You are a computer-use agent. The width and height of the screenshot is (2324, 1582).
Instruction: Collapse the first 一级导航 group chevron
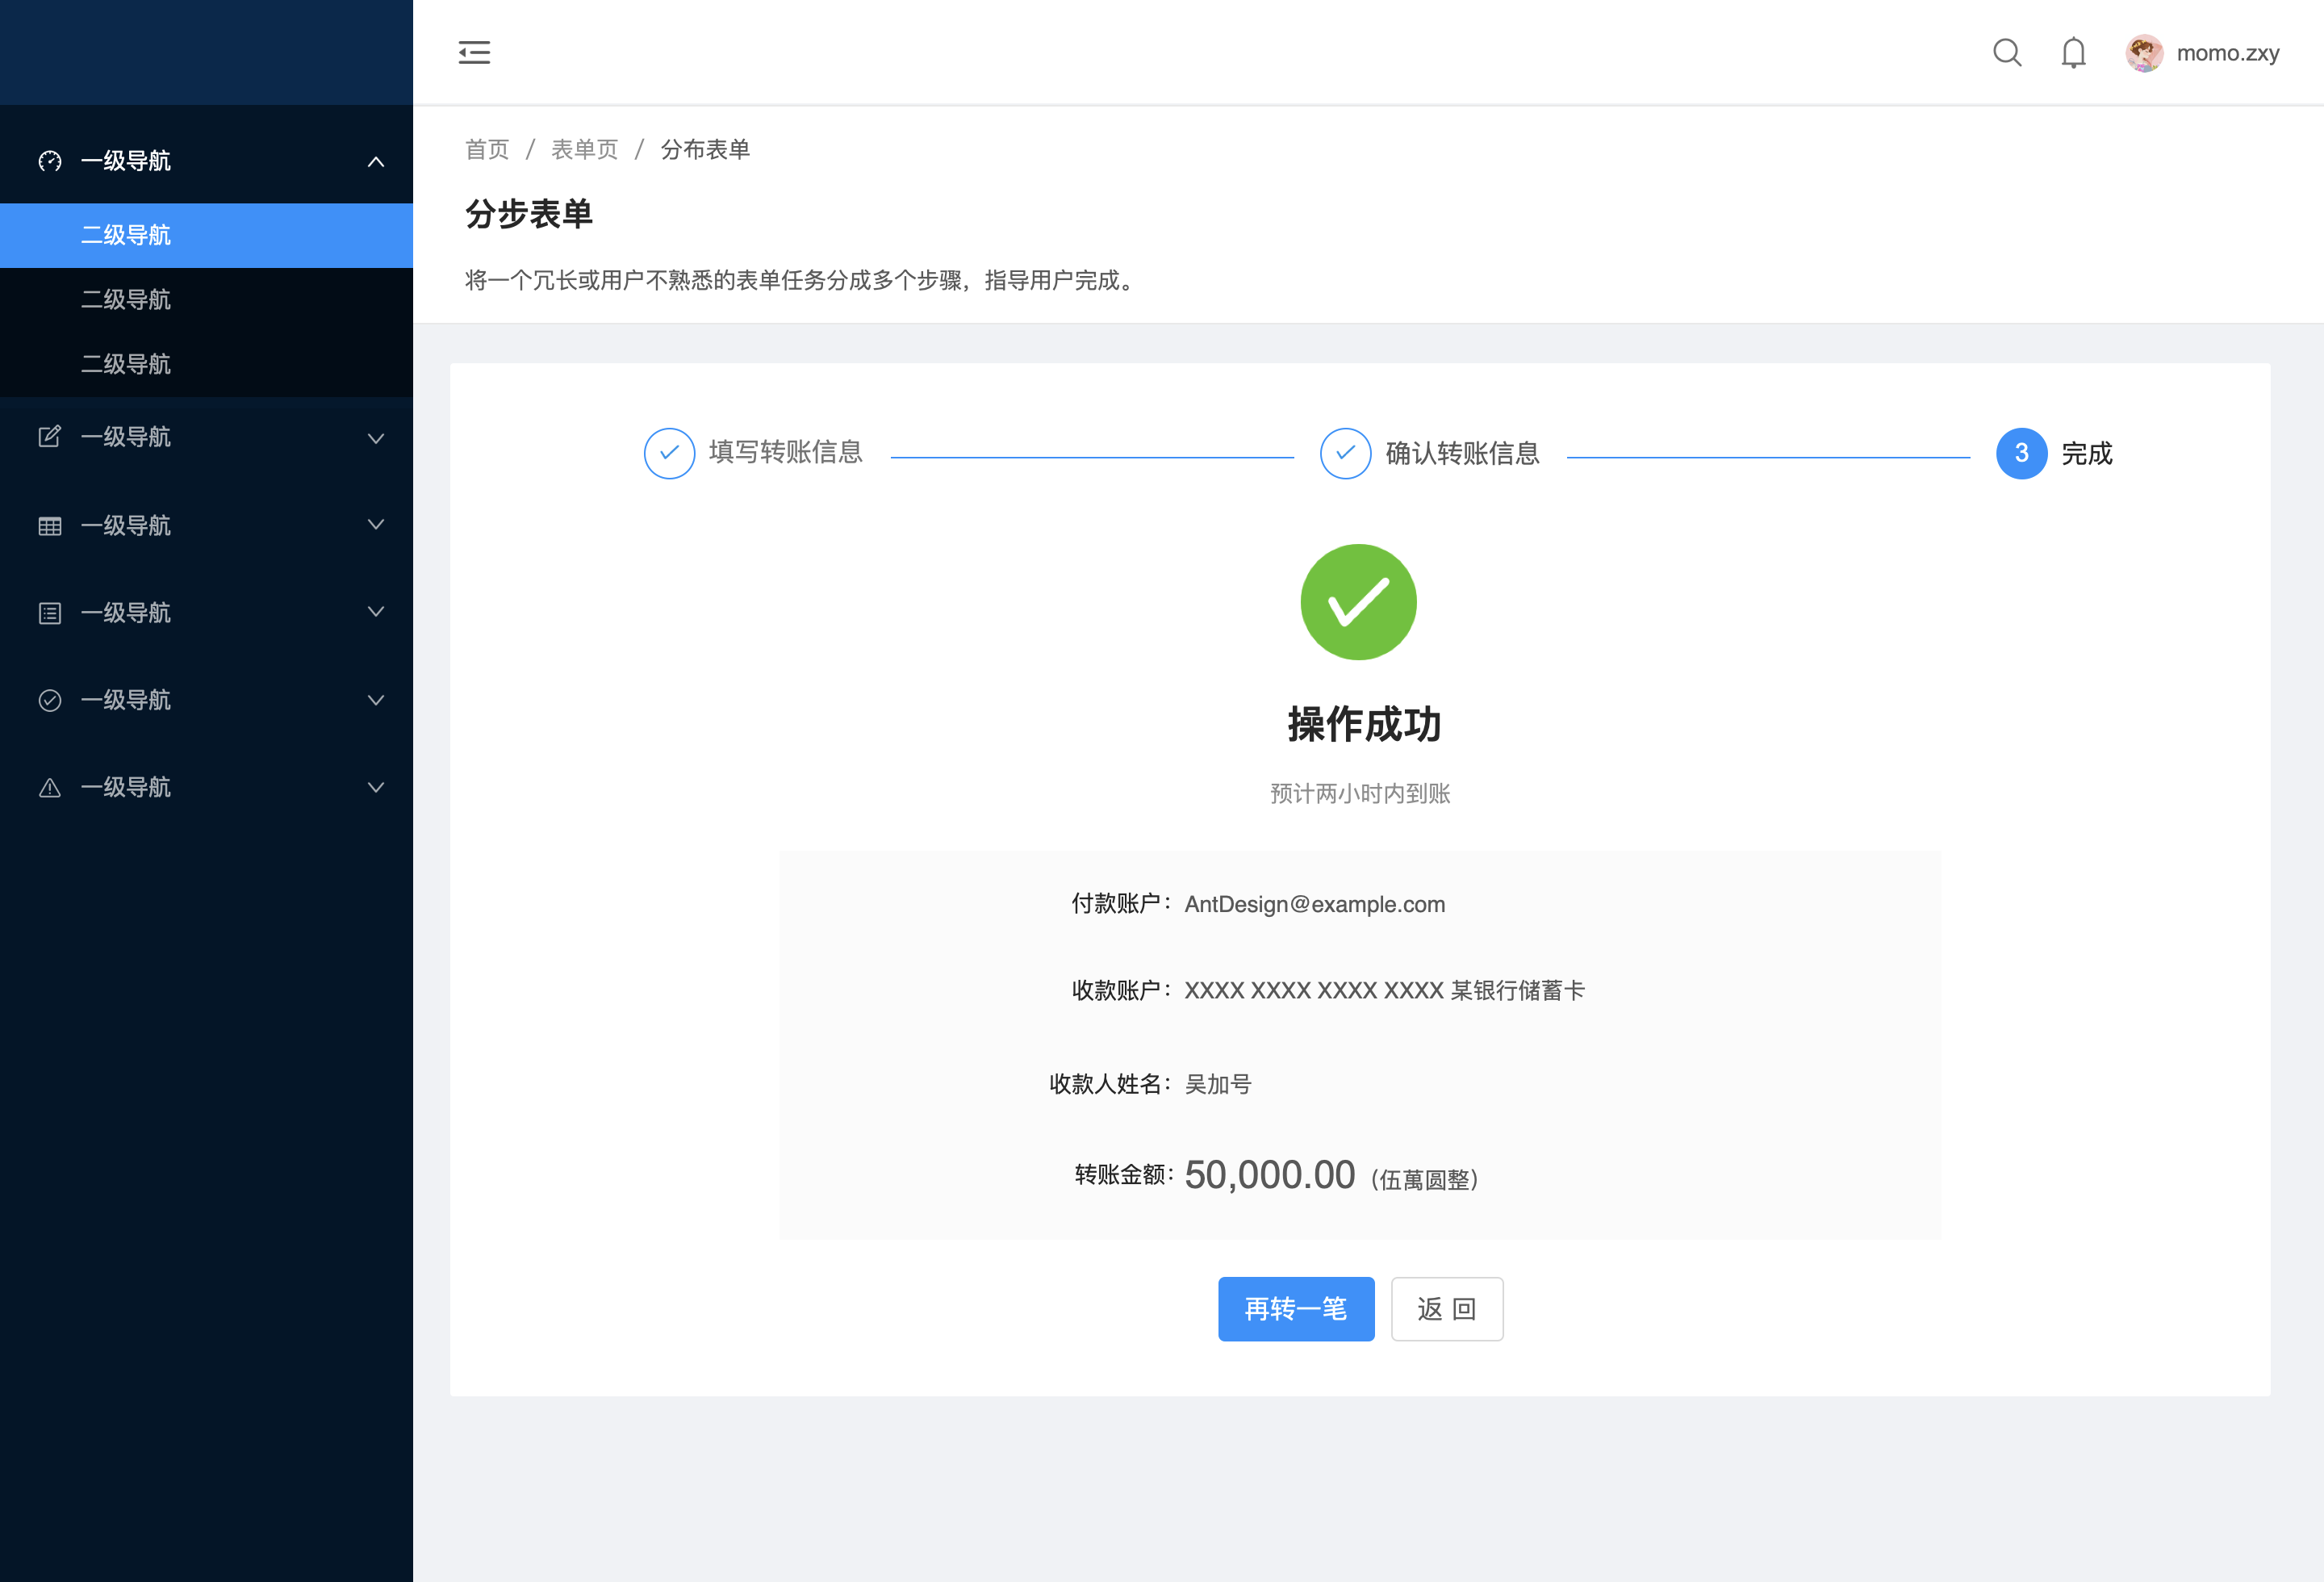376,161
